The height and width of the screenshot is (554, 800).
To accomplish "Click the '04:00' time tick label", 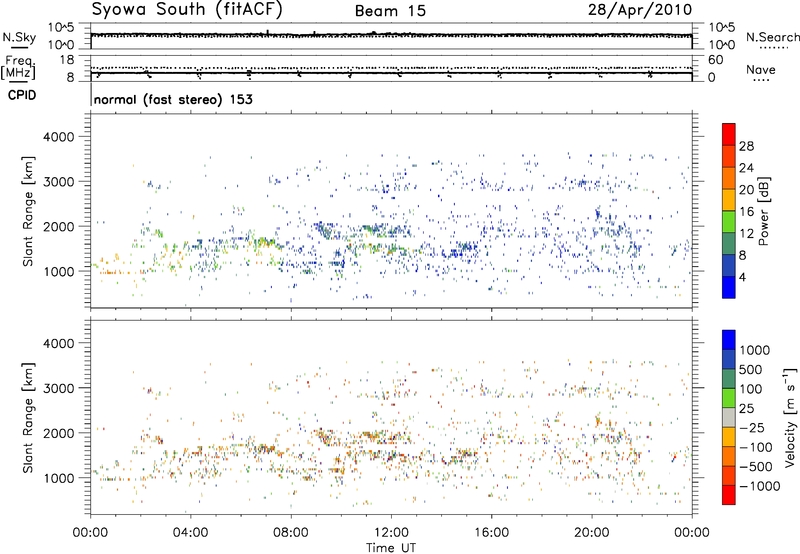I will (191, 533).
